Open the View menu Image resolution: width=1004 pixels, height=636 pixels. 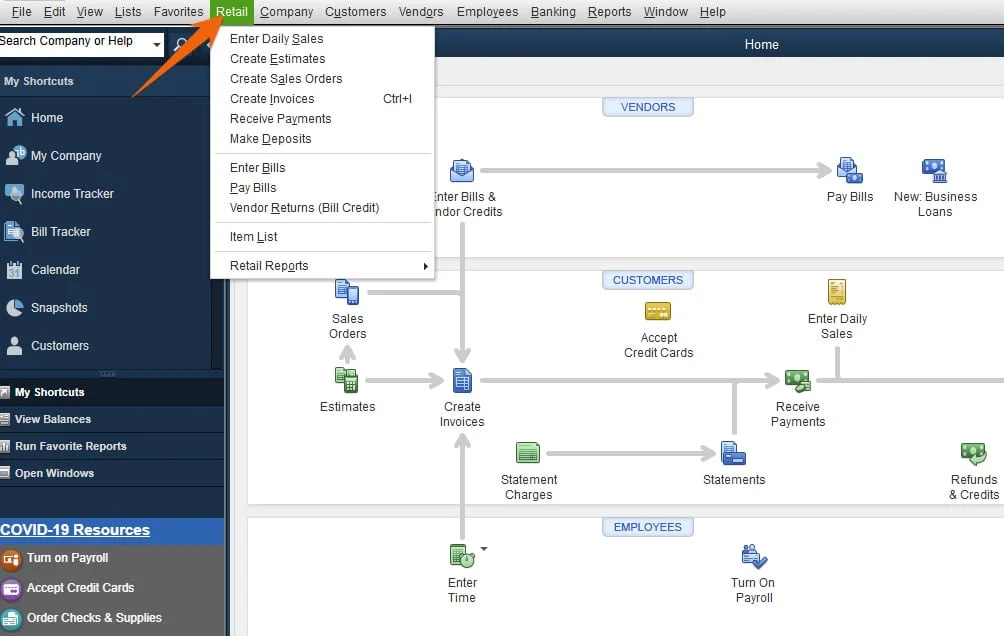point(90,12)
